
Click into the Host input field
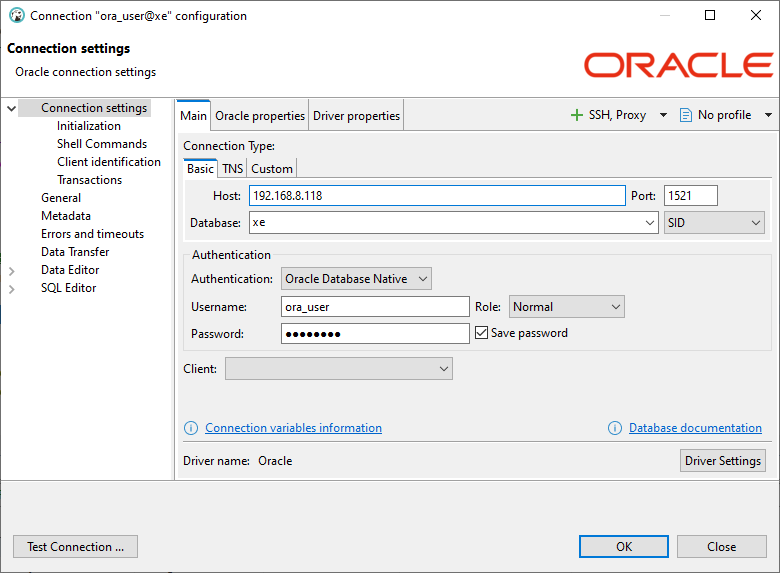coord(436,196)
